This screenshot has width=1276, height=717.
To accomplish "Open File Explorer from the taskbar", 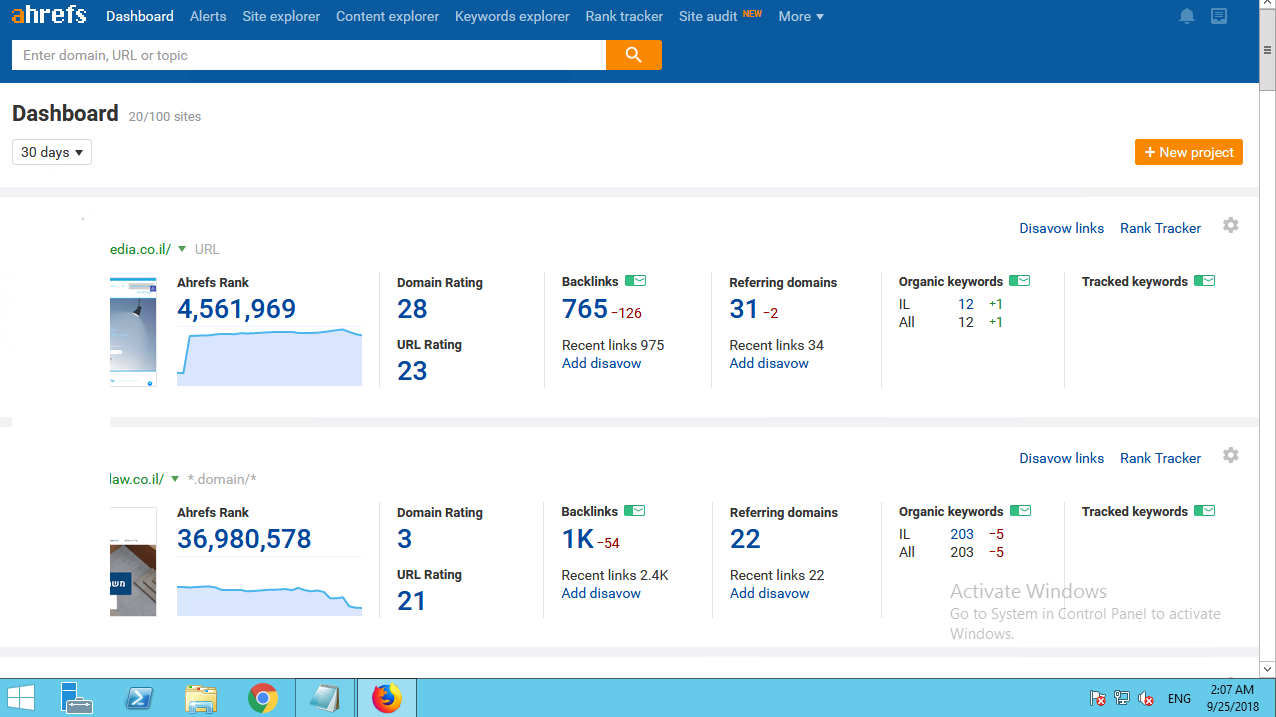I will click(x=201, y=698).
